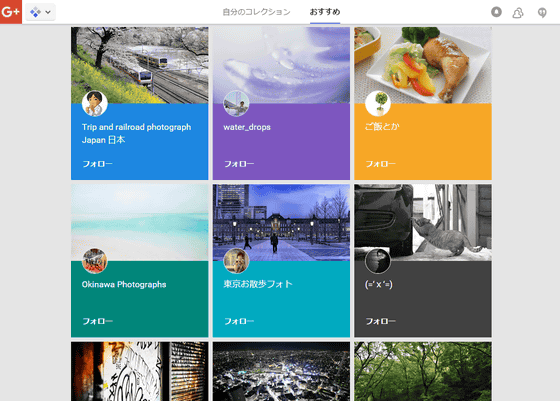Open the notifications bell icon
Screen dimensions: 560x401
pos(496,12)
